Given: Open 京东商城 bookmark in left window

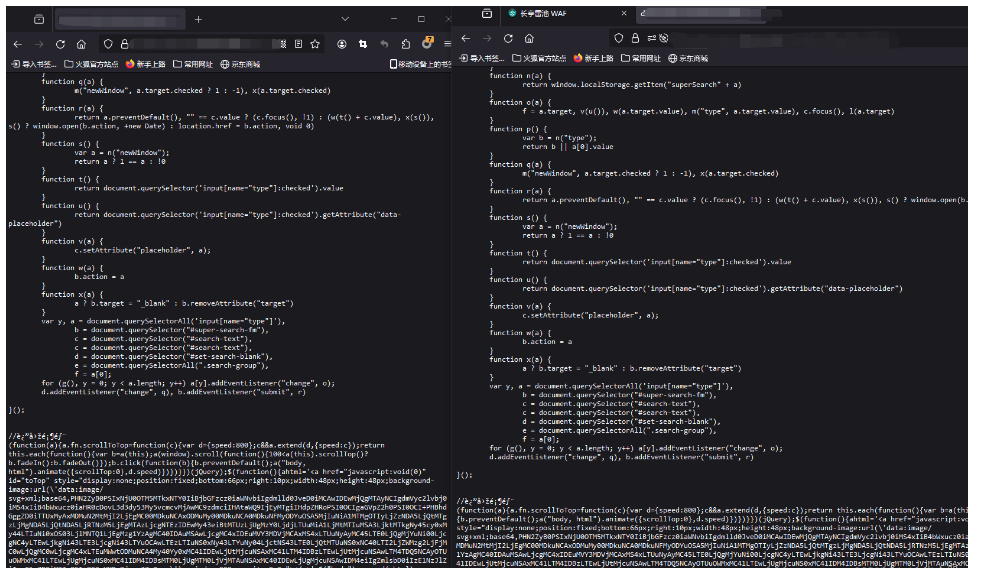Looking at the screenshot, I should [240, 64].
